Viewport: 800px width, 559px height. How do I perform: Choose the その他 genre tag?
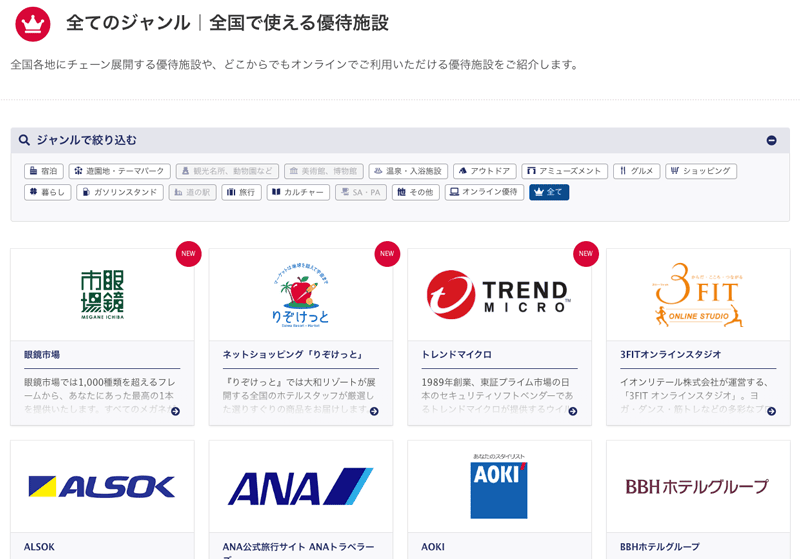coord(416,192)
